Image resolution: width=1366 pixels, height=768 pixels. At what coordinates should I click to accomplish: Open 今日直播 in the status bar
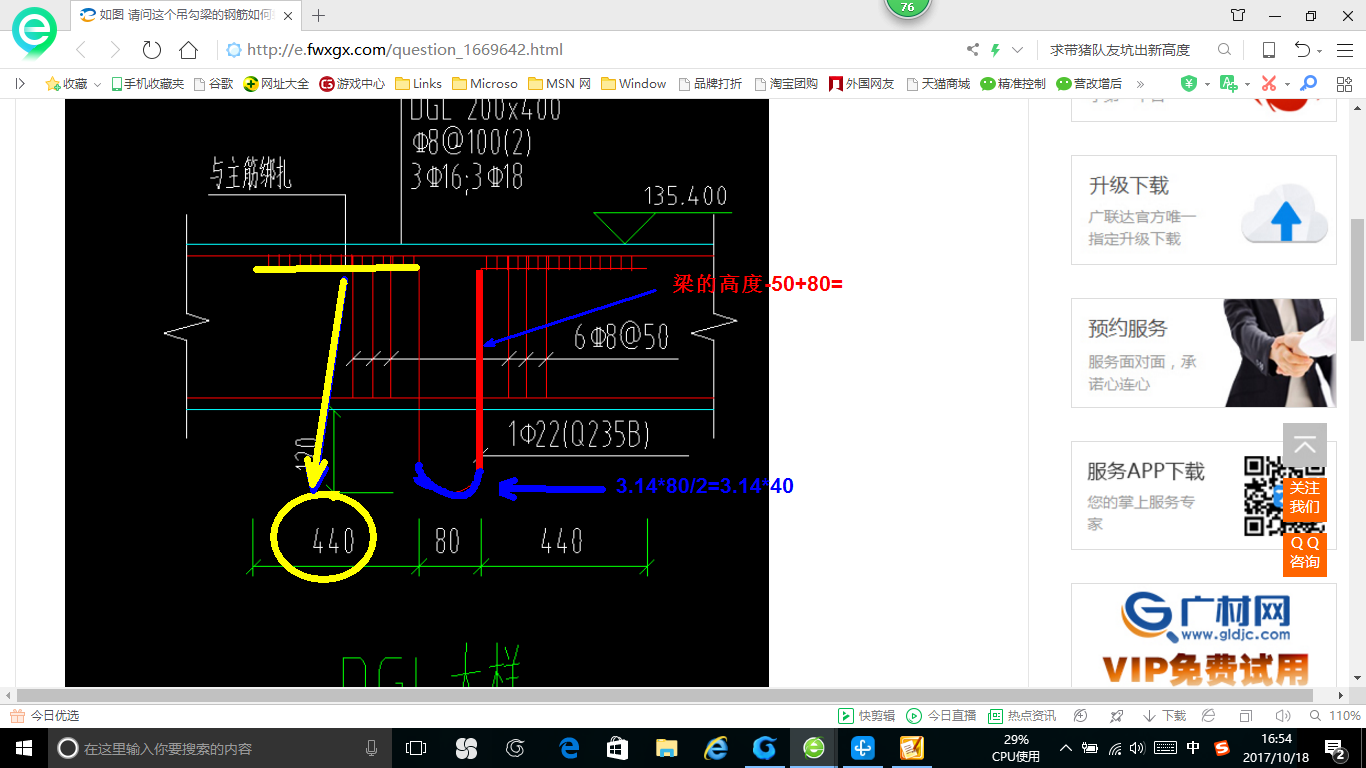(x=941, y=716)
